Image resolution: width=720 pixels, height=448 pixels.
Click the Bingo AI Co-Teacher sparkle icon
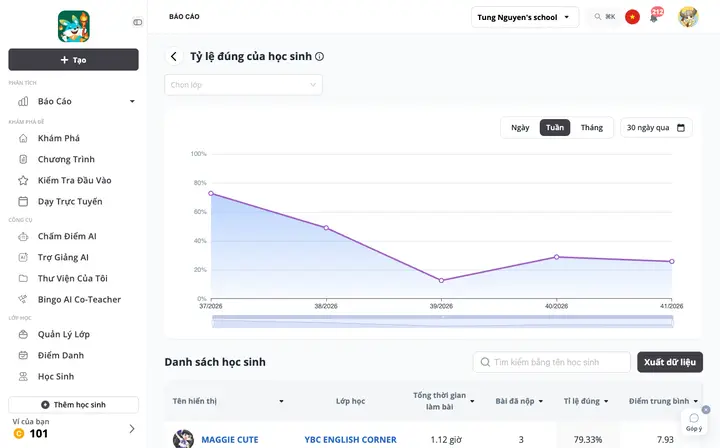click(23, 299)
